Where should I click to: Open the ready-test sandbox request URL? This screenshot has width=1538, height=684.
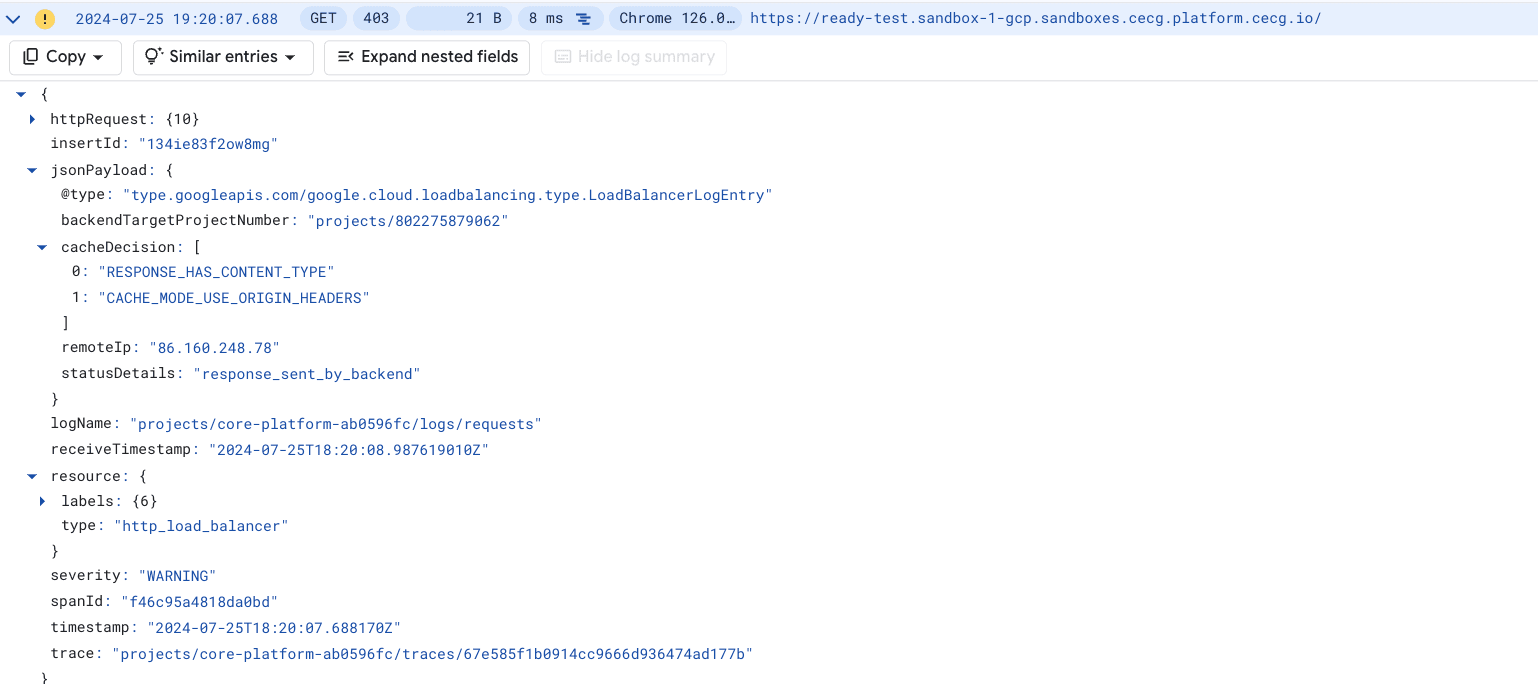pos(1034,17)
